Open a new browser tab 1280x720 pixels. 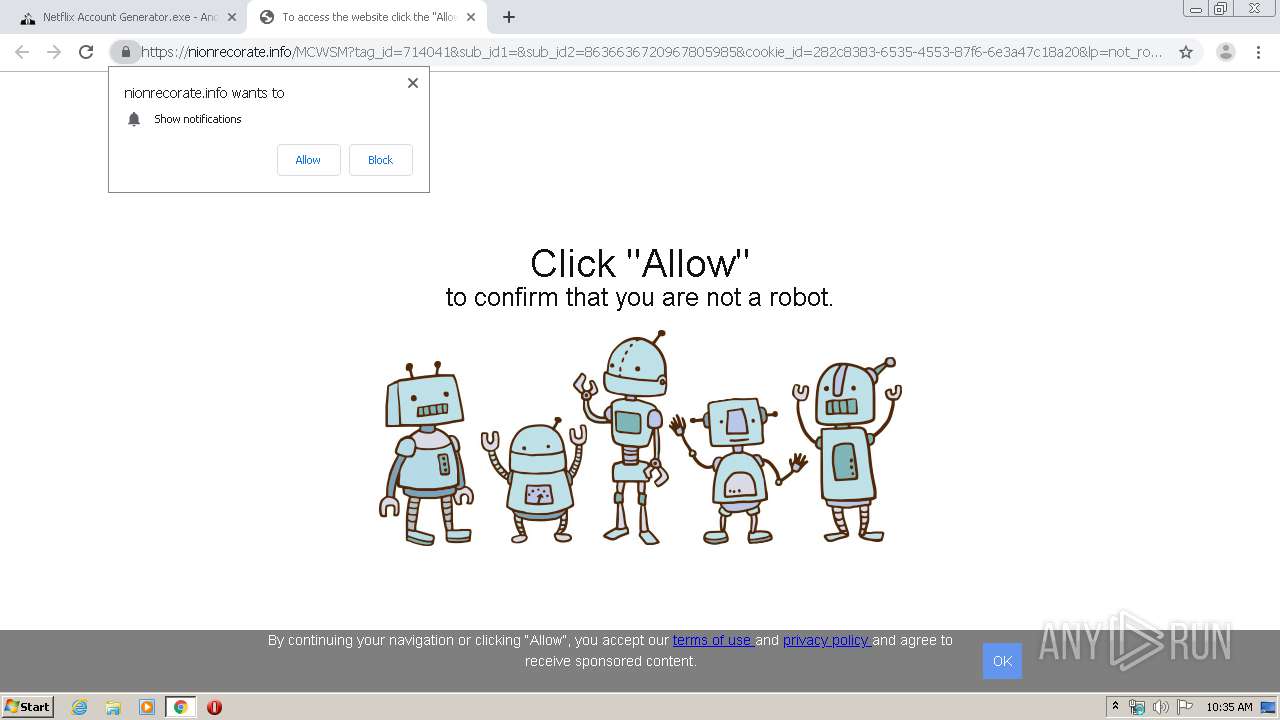(509, 17)
